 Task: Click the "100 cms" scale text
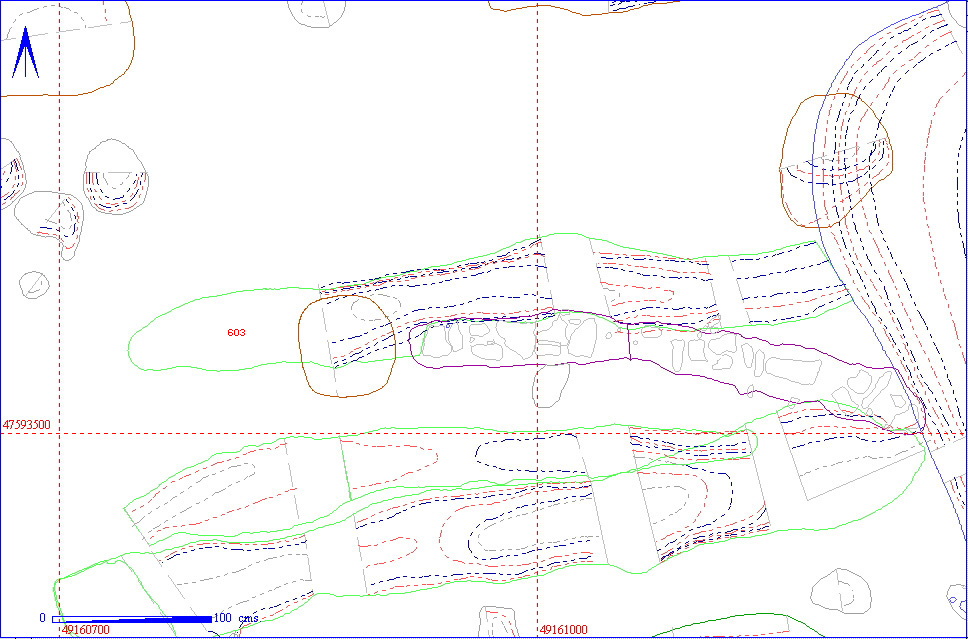(x=236, y=618)
